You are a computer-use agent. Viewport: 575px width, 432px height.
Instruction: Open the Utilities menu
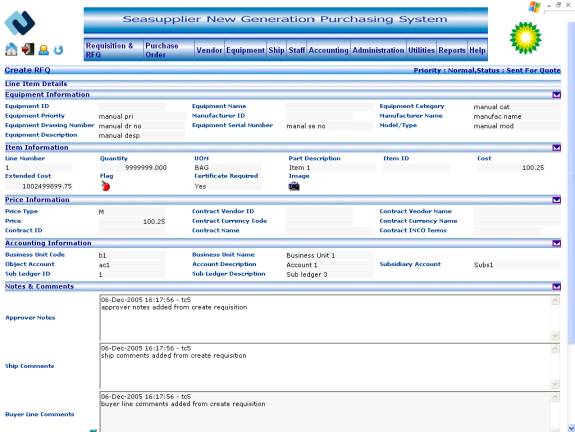click(x=421, y=50)
